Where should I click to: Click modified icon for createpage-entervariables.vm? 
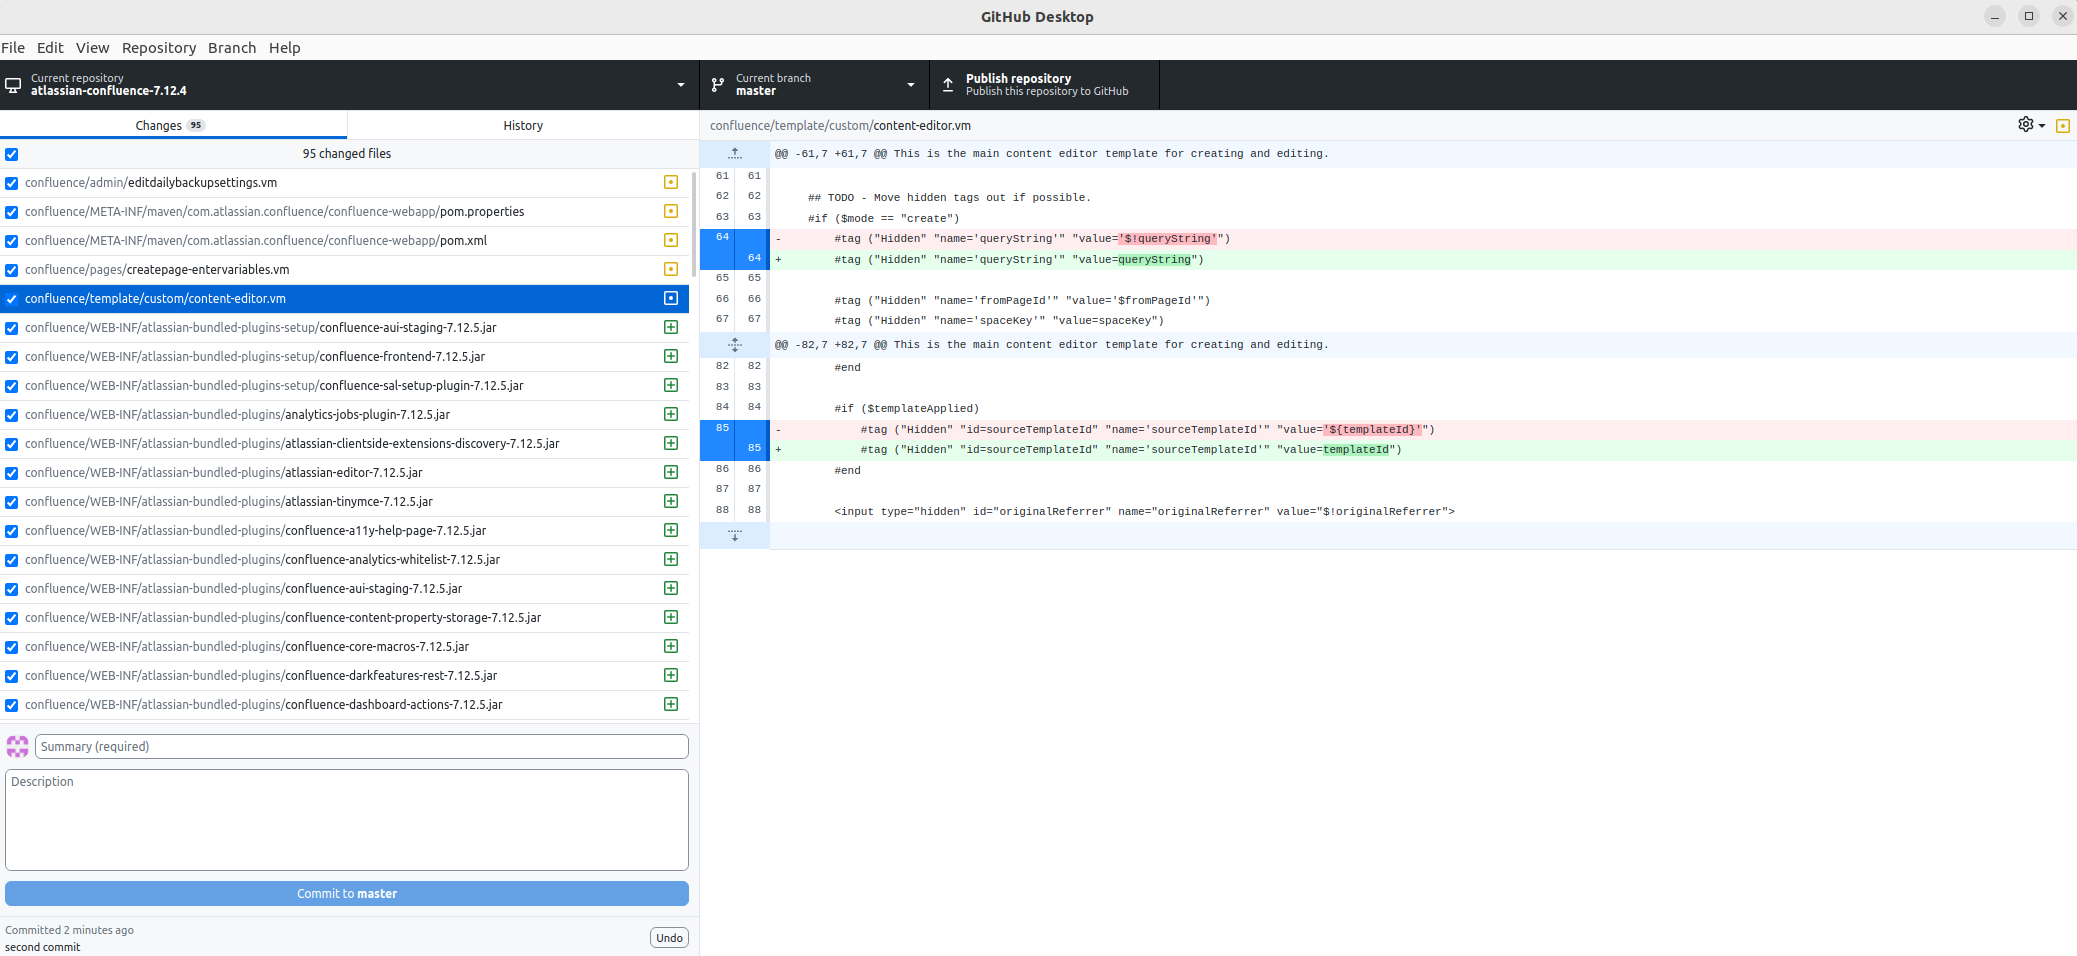pos(671,269)
